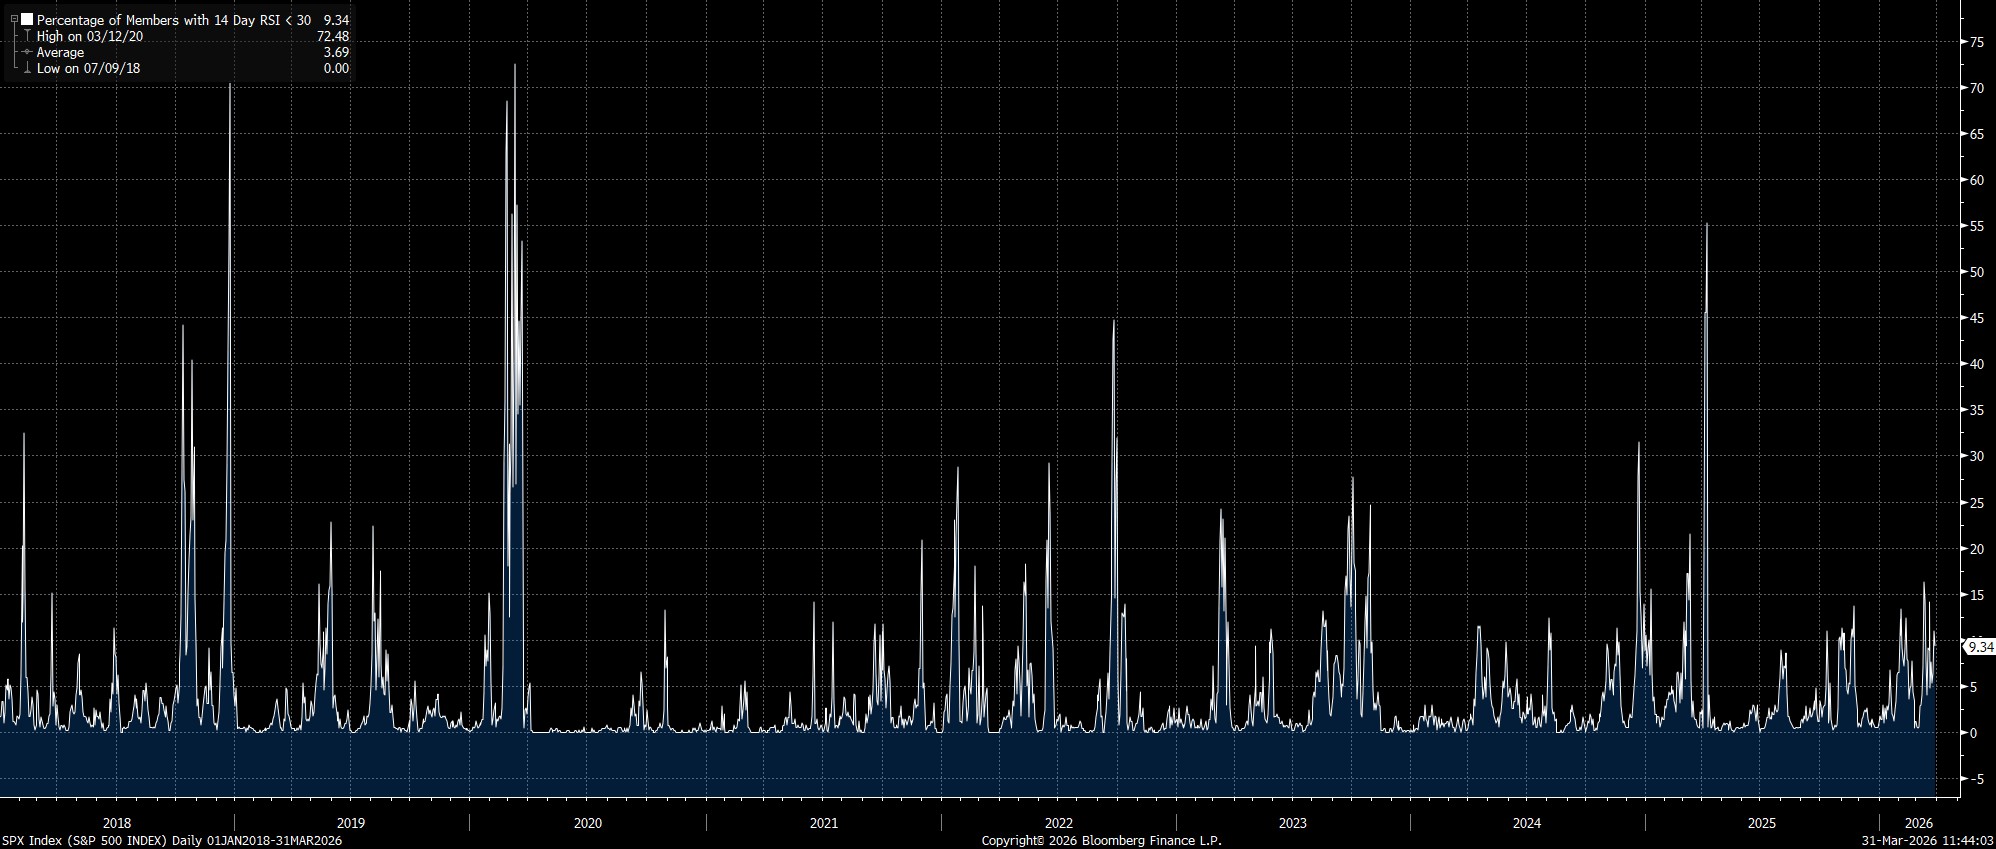Select the 'Percentage of Members with 14 Day RSI' series label

point(172,19)
